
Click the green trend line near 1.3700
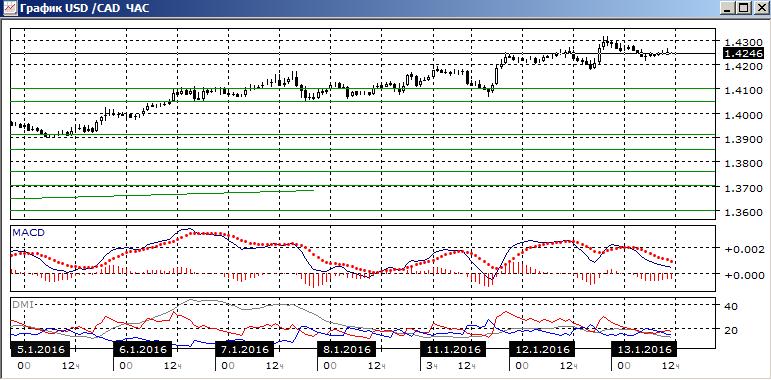tap(162, 194)
